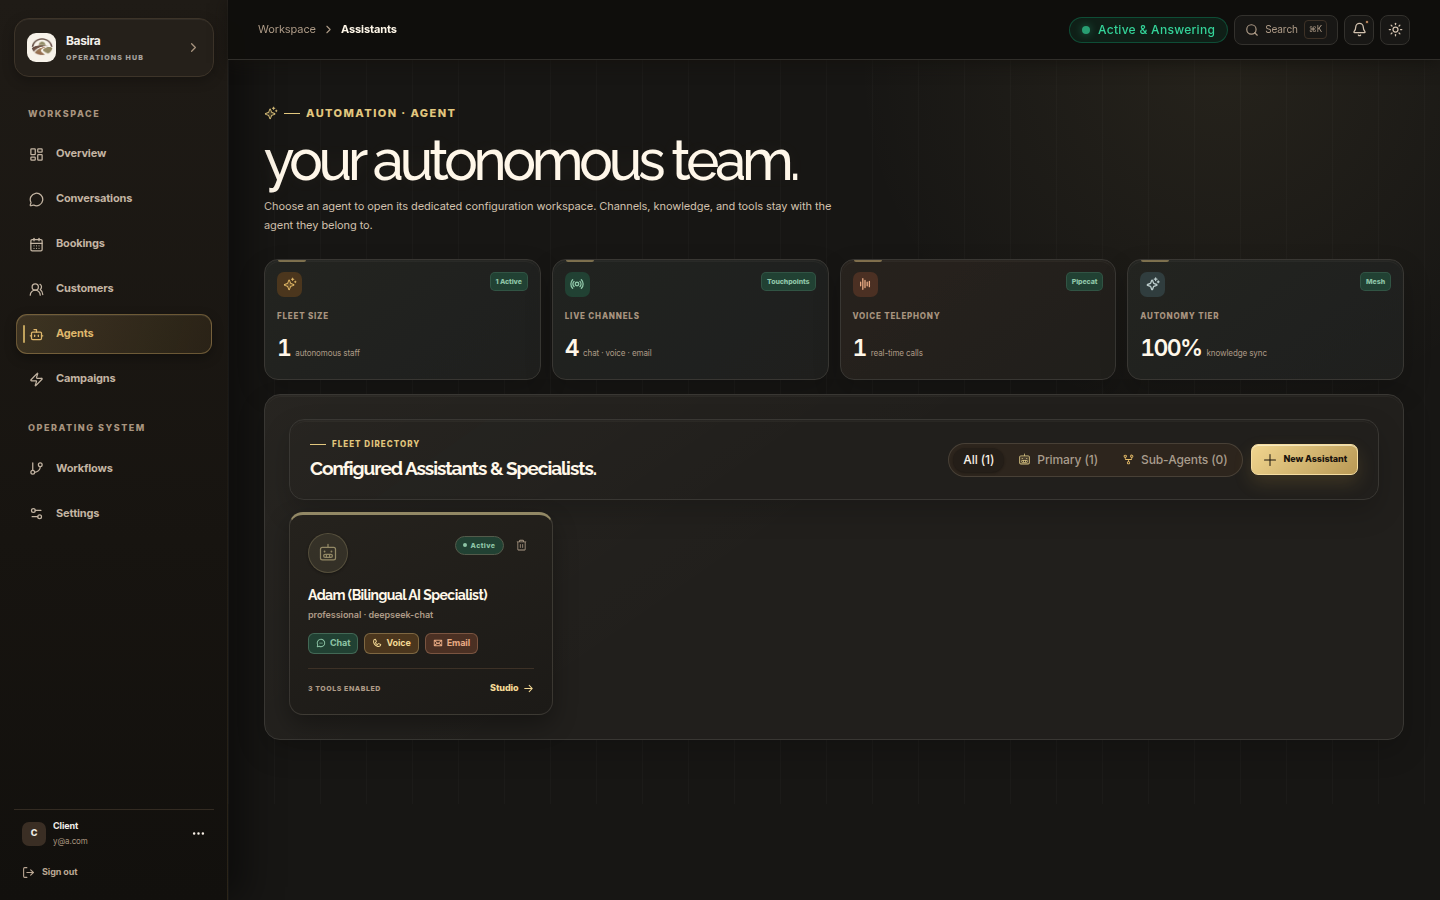Click the Assistants breadcrumb
This screenshot has width=1440, height=900.
pos(369,29)
